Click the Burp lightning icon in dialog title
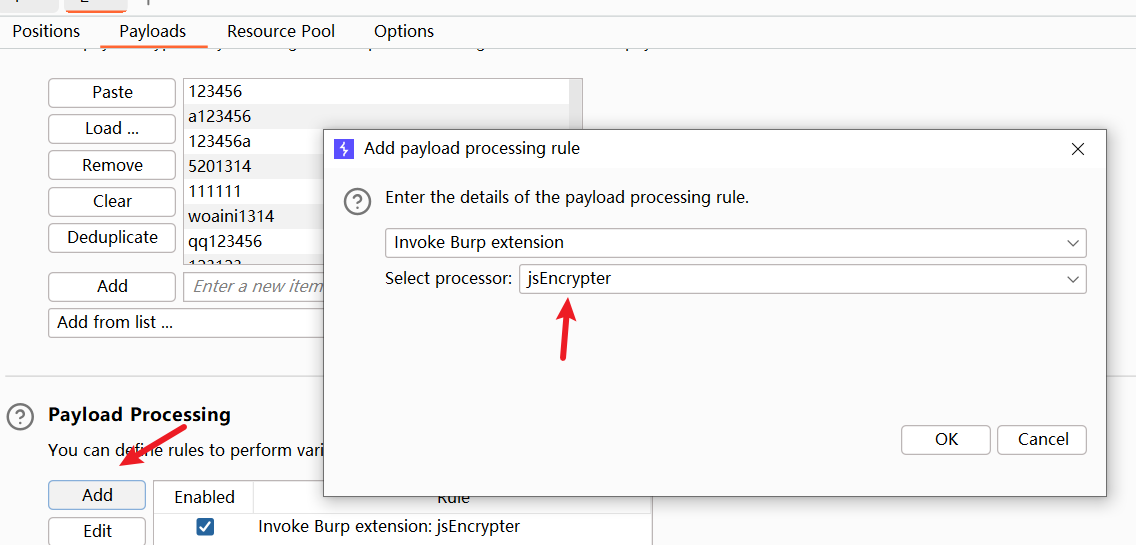Image resolution: width=1136 pixels, height=545 pixels. tap(344, 149)
